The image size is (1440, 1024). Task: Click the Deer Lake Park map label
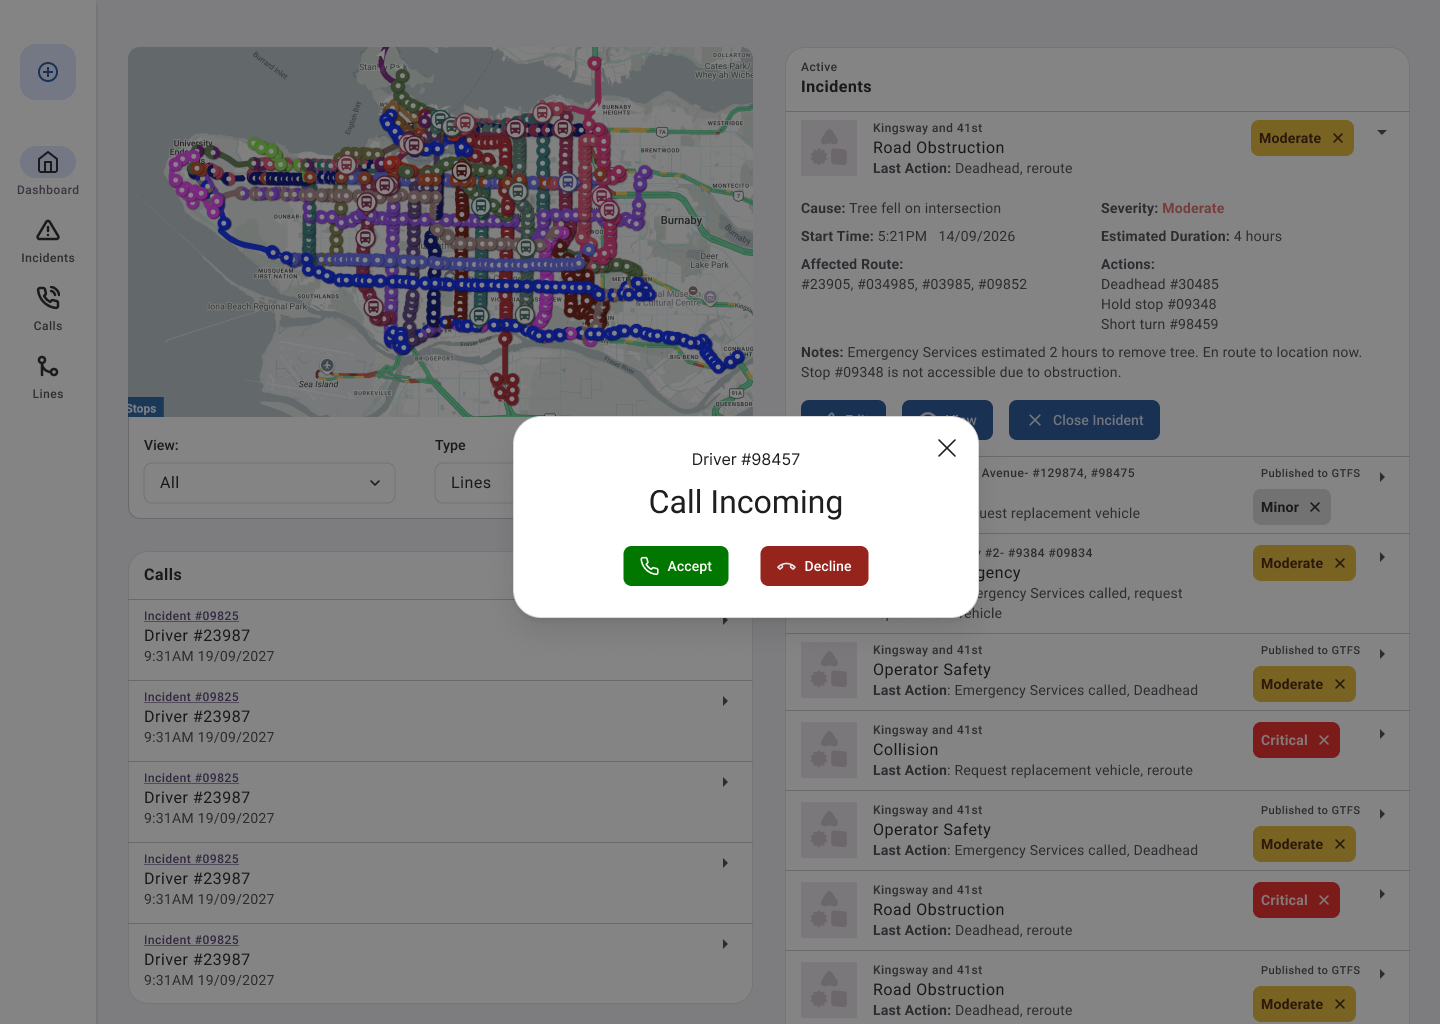pos(709,260)
